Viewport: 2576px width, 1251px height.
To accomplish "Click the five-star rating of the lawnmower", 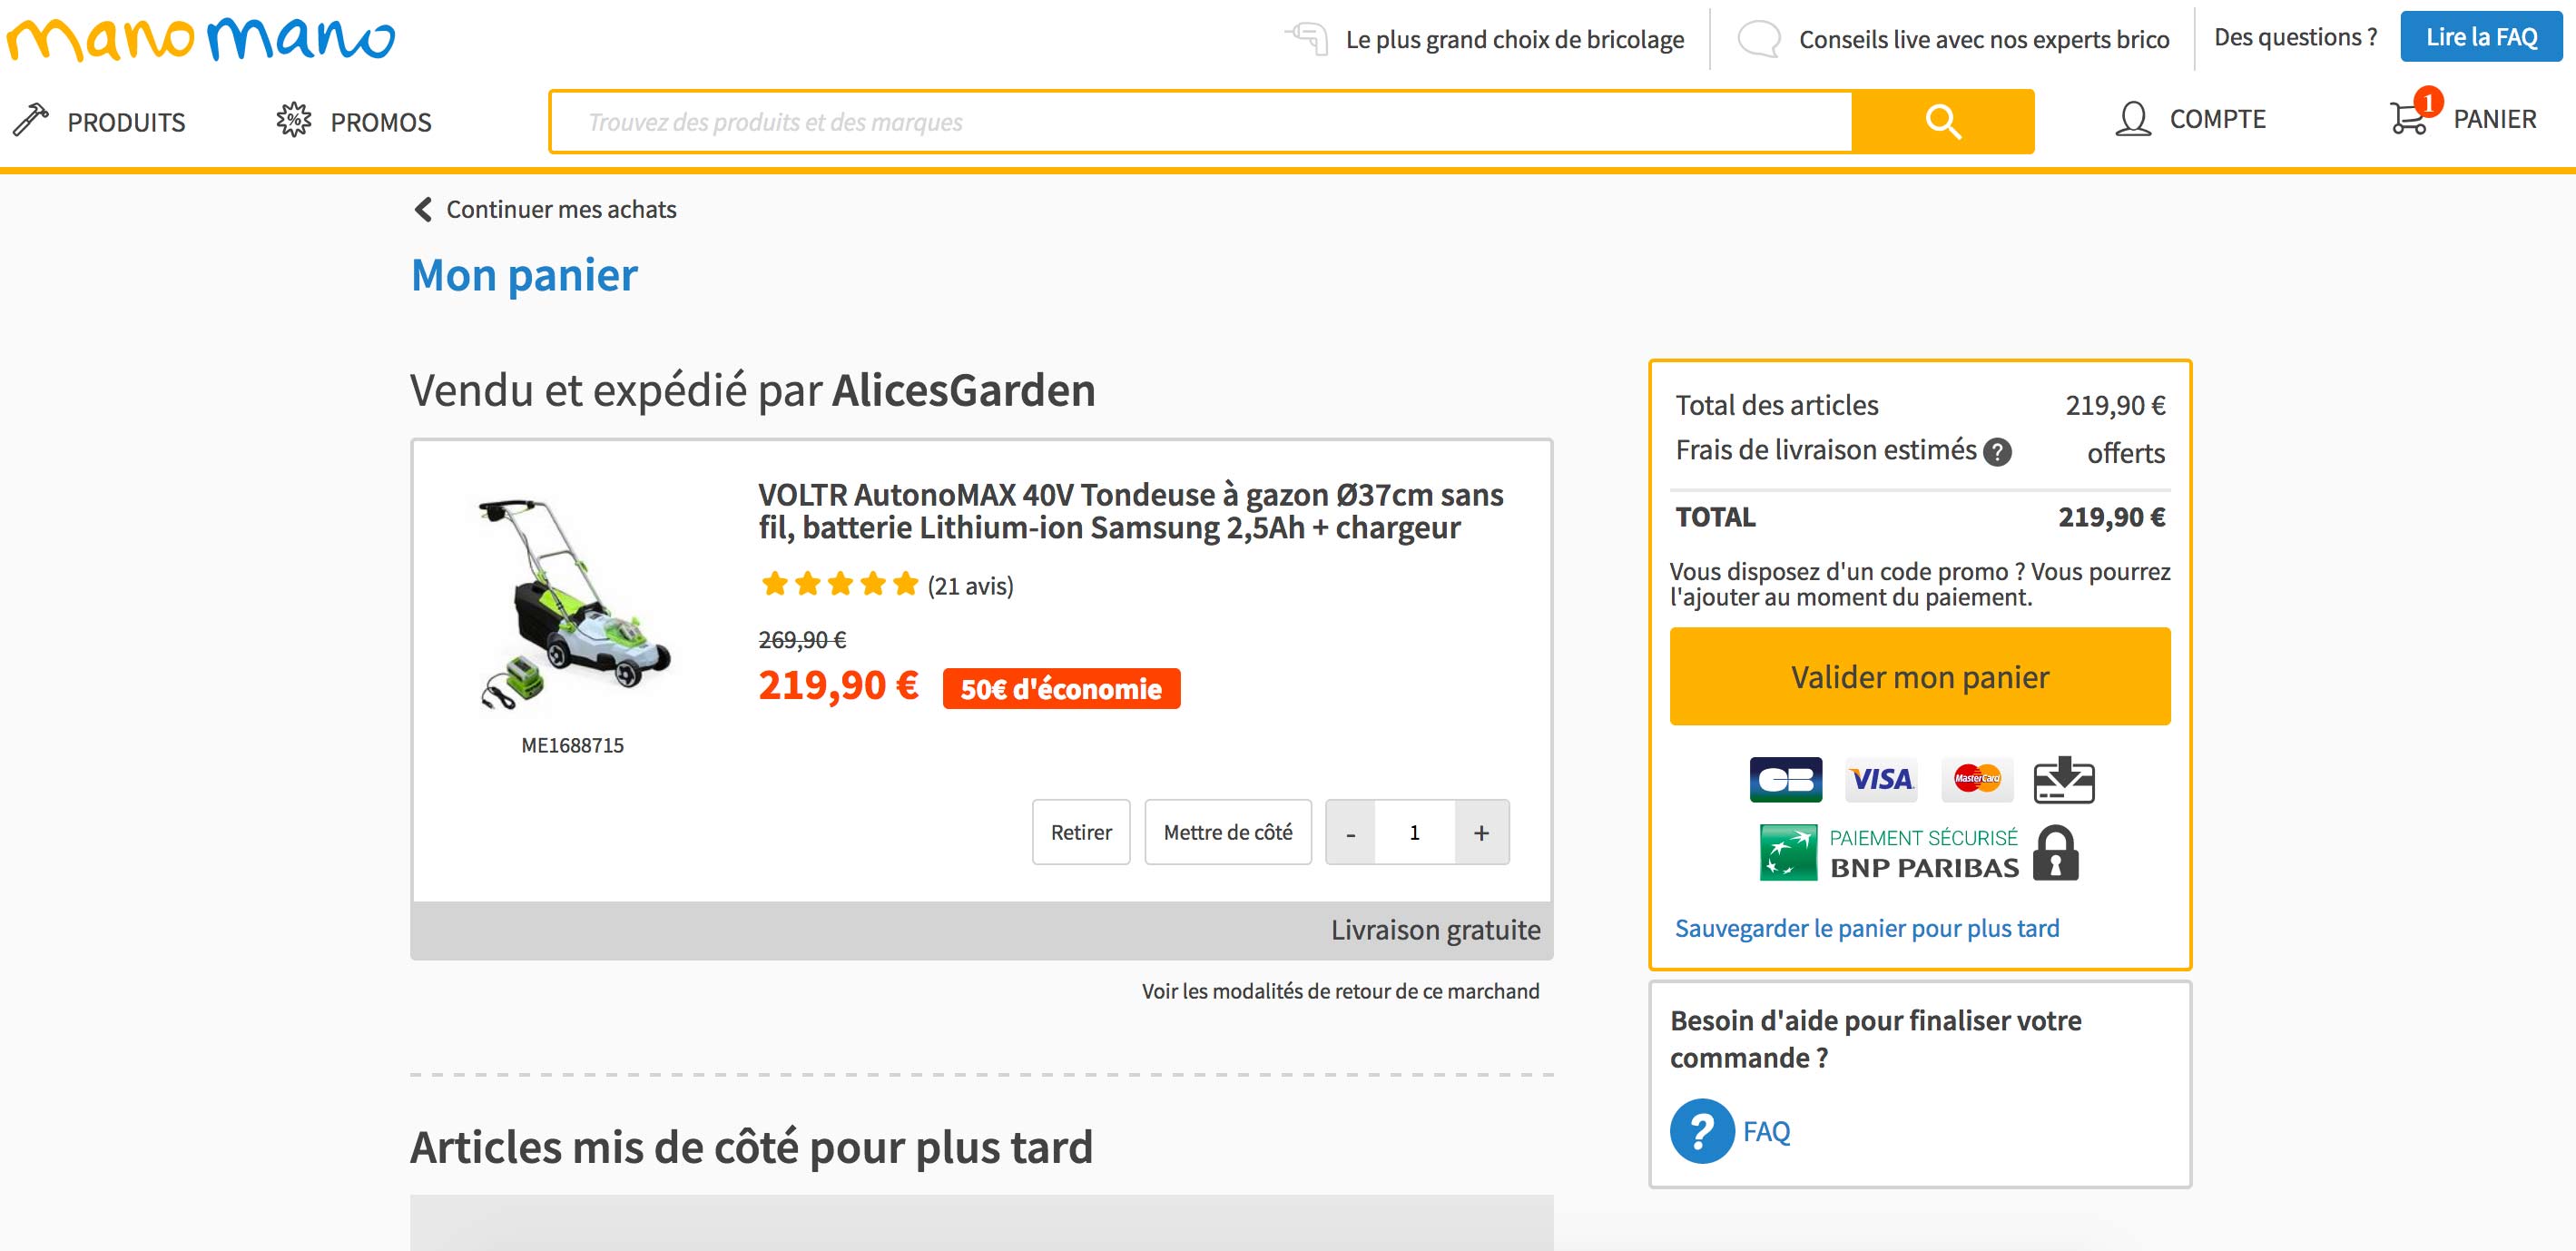I will pos(839,584).
